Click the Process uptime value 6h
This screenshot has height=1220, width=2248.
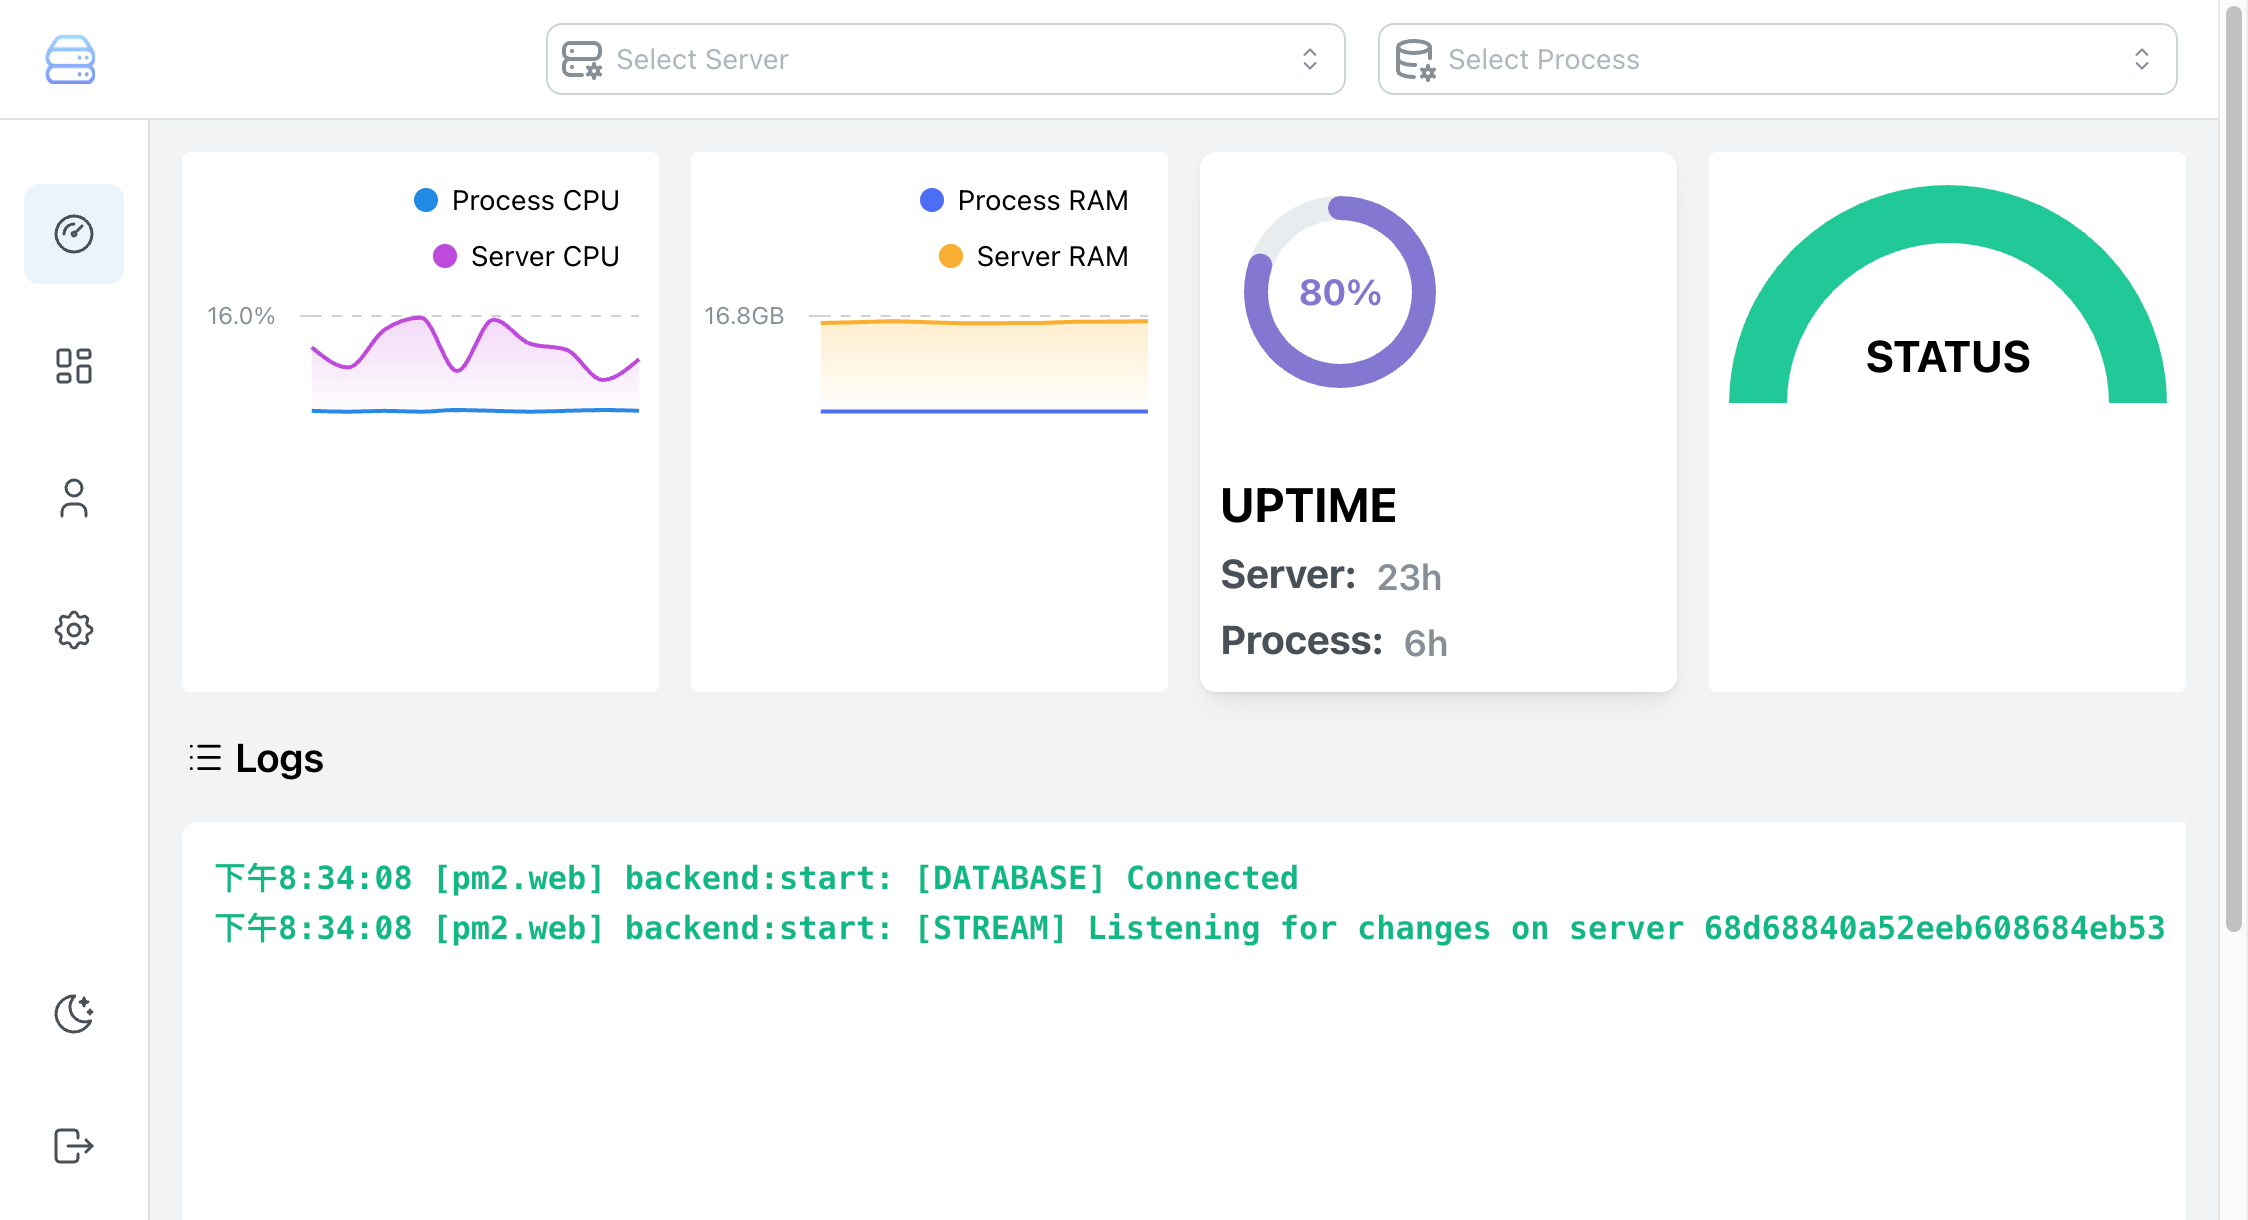click(x=1425, y=643)
